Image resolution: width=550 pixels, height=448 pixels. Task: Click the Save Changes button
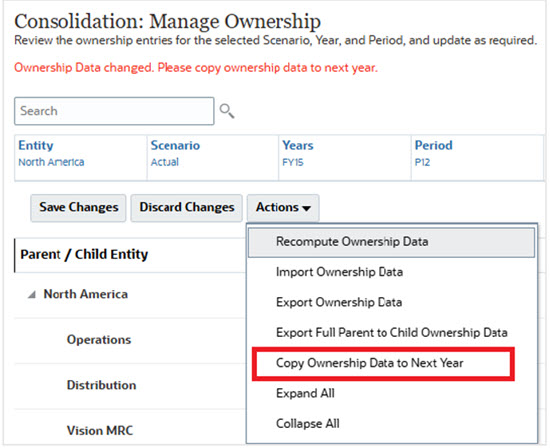tap(78, 208)
